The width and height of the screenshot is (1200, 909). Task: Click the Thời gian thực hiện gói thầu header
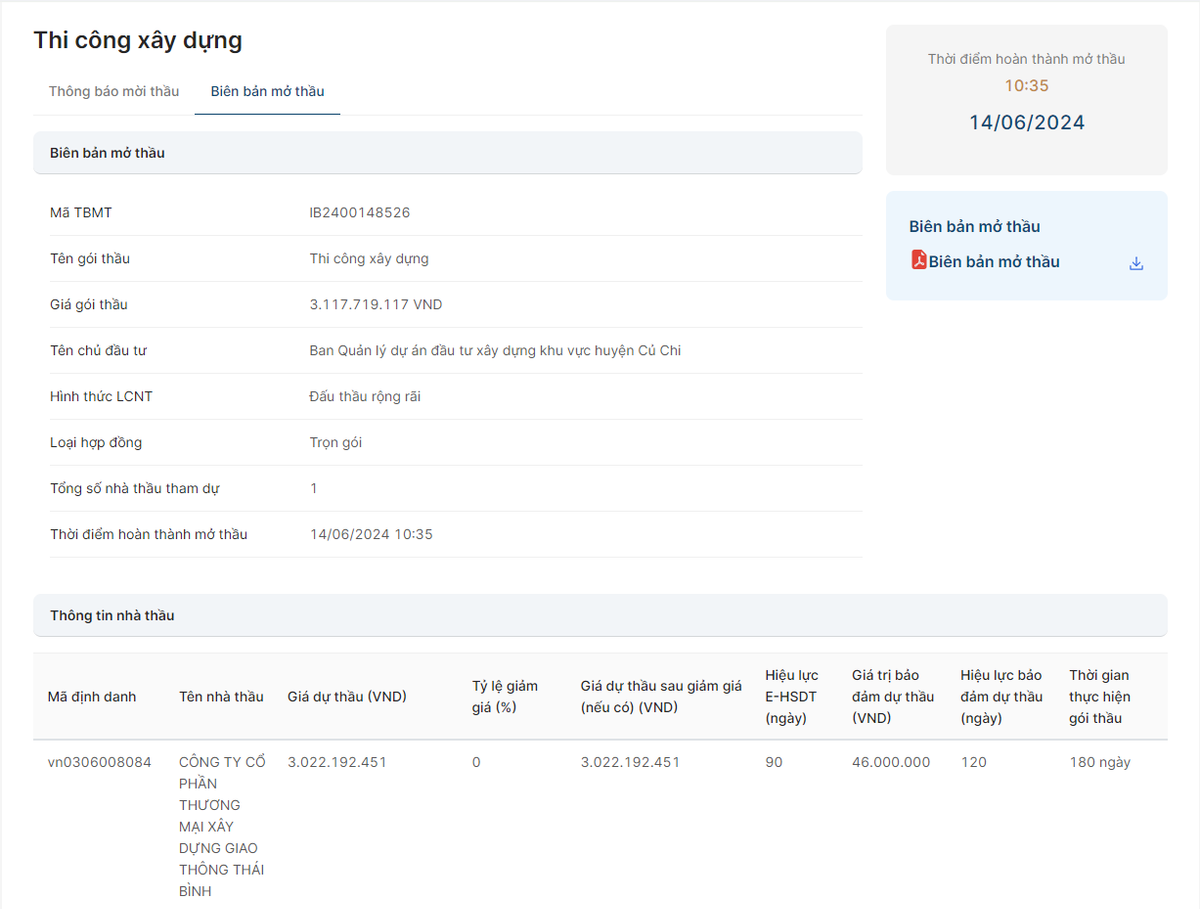click(x=1099, y=696)
